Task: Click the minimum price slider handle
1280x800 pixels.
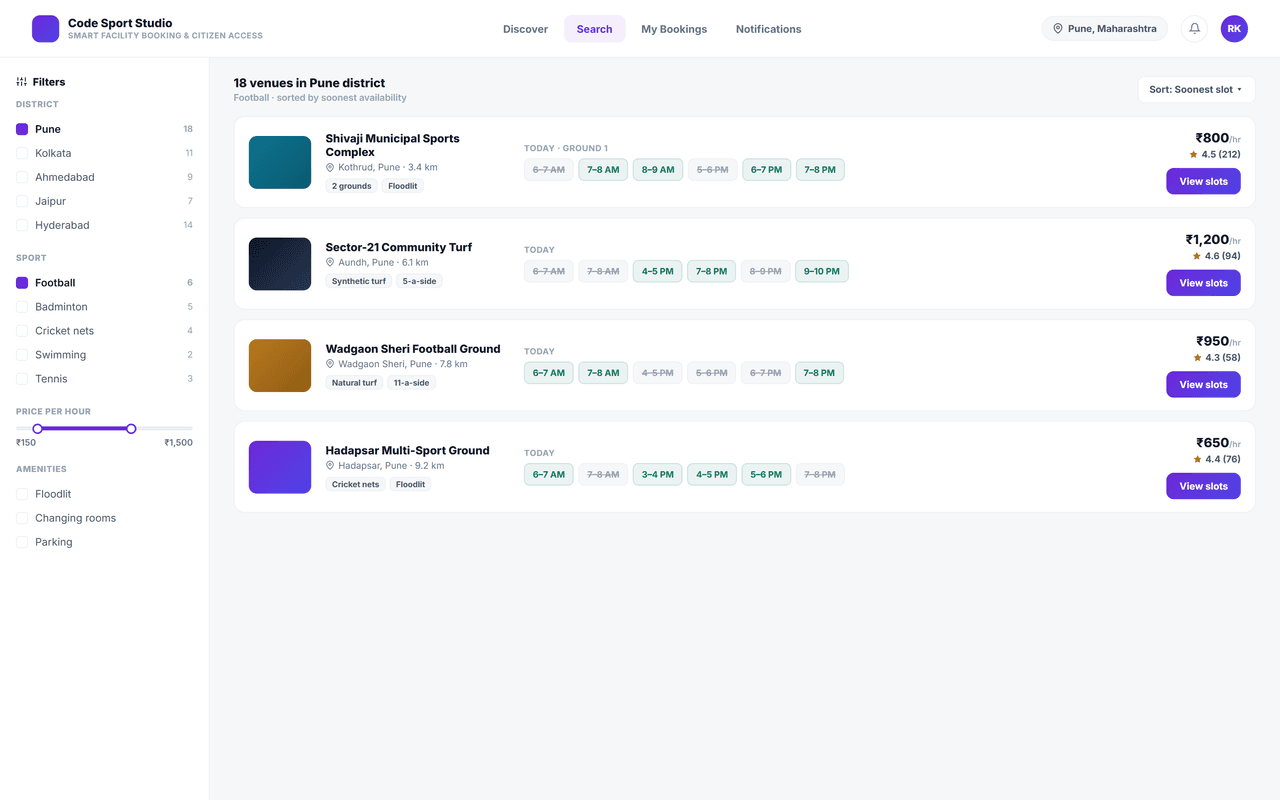Action: 37,428
